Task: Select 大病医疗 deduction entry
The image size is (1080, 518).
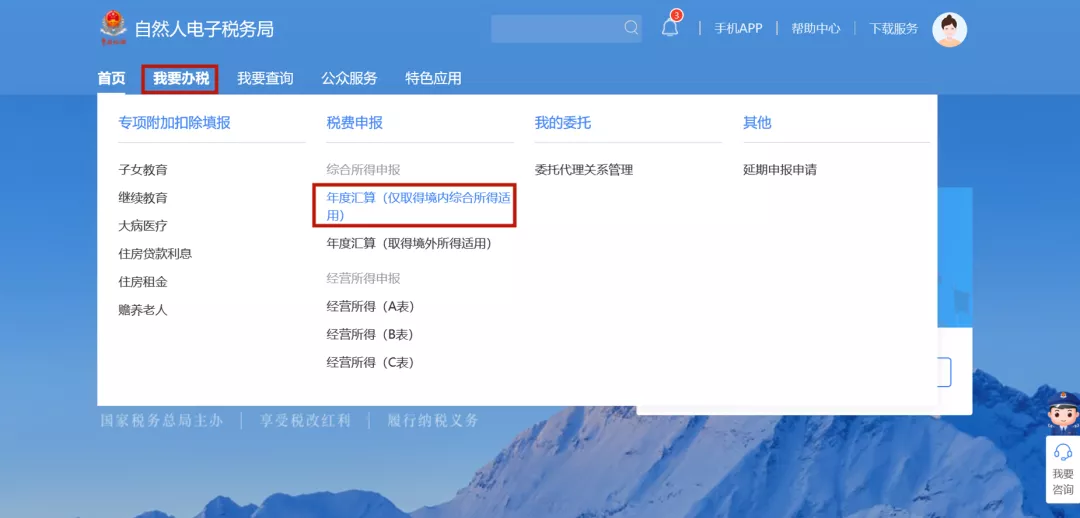Action: pyautogui.click(x=143, y=226)
